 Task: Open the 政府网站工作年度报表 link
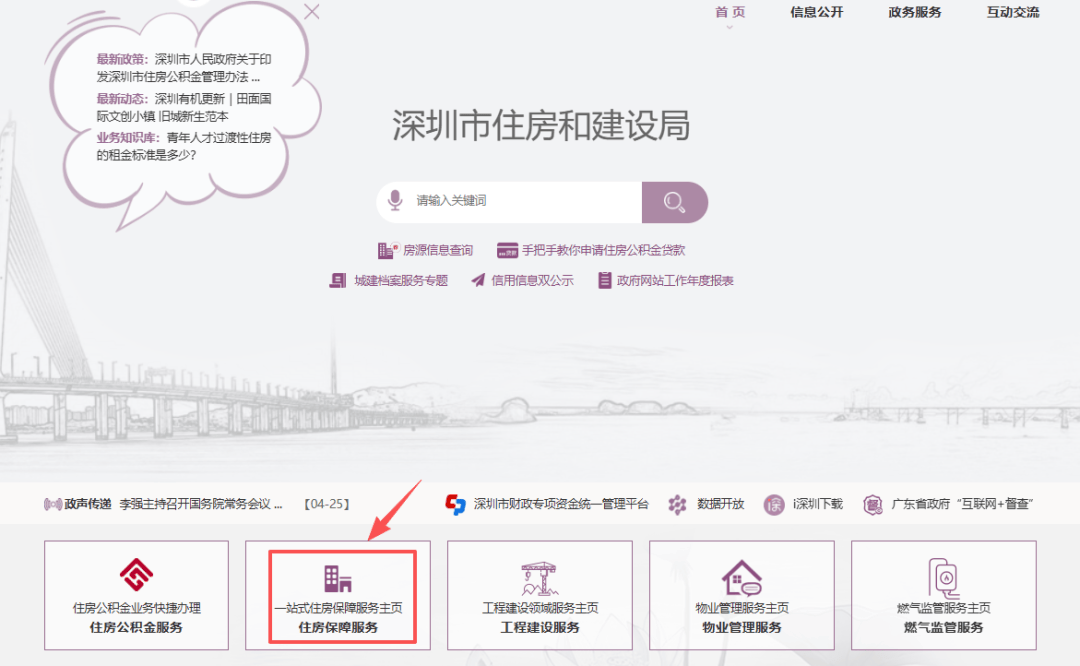pos(675,280)
